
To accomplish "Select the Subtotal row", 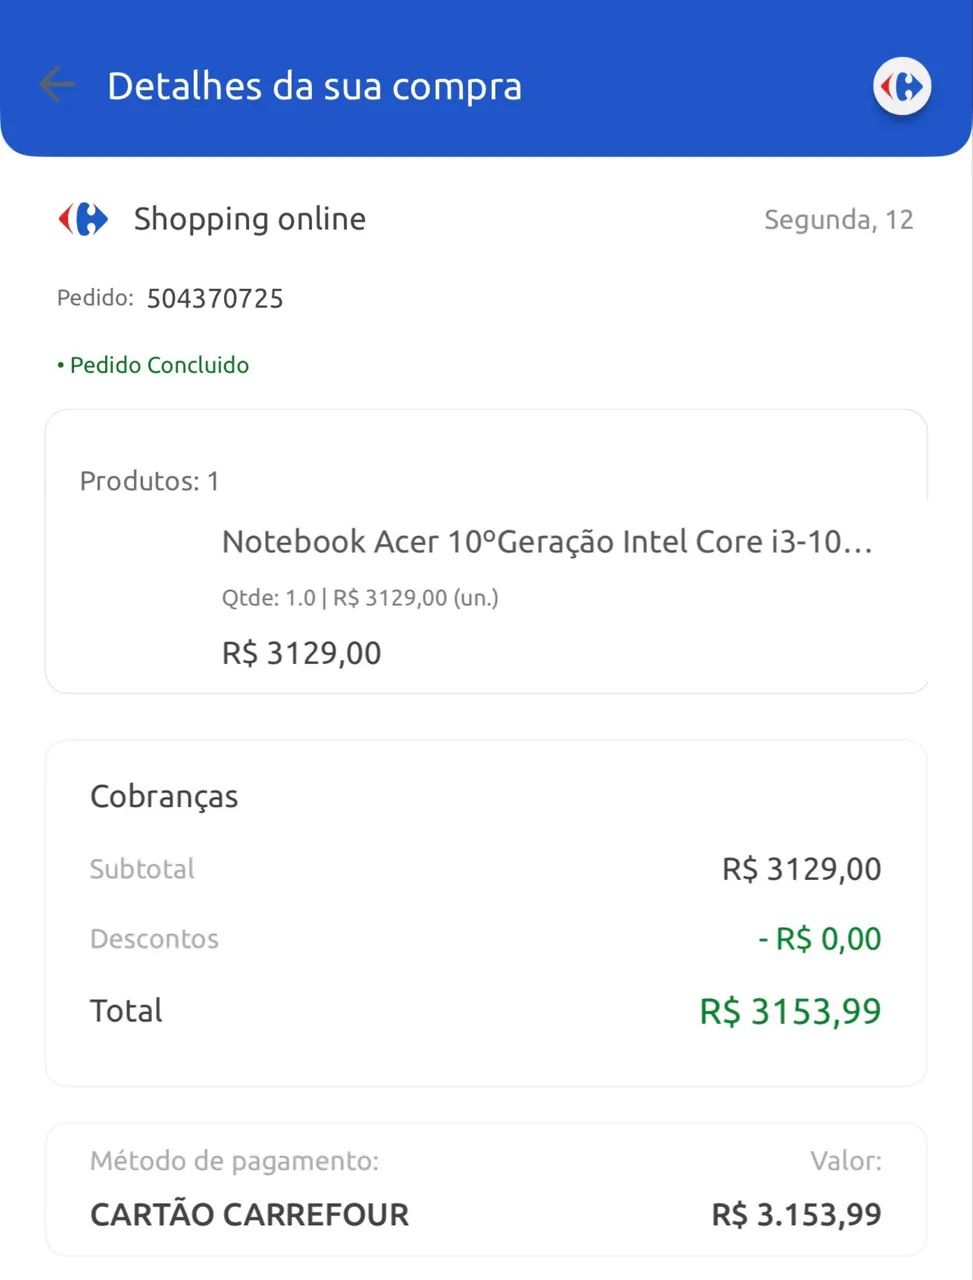I will [x=142, y=869].
